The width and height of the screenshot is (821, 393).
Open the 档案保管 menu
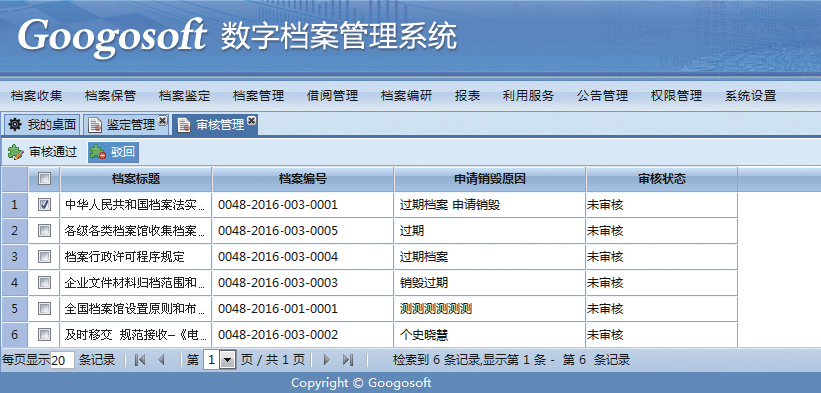pos(110,96)
